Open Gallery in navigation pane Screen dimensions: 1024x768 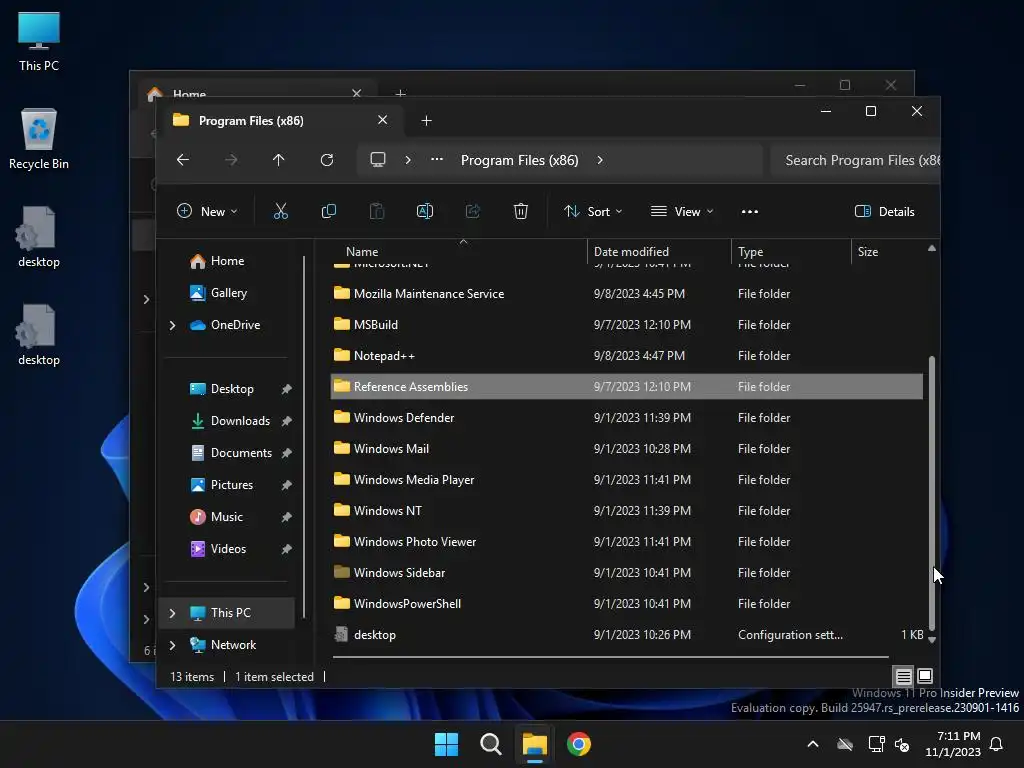pyautogui.click(x=228, y=293)
